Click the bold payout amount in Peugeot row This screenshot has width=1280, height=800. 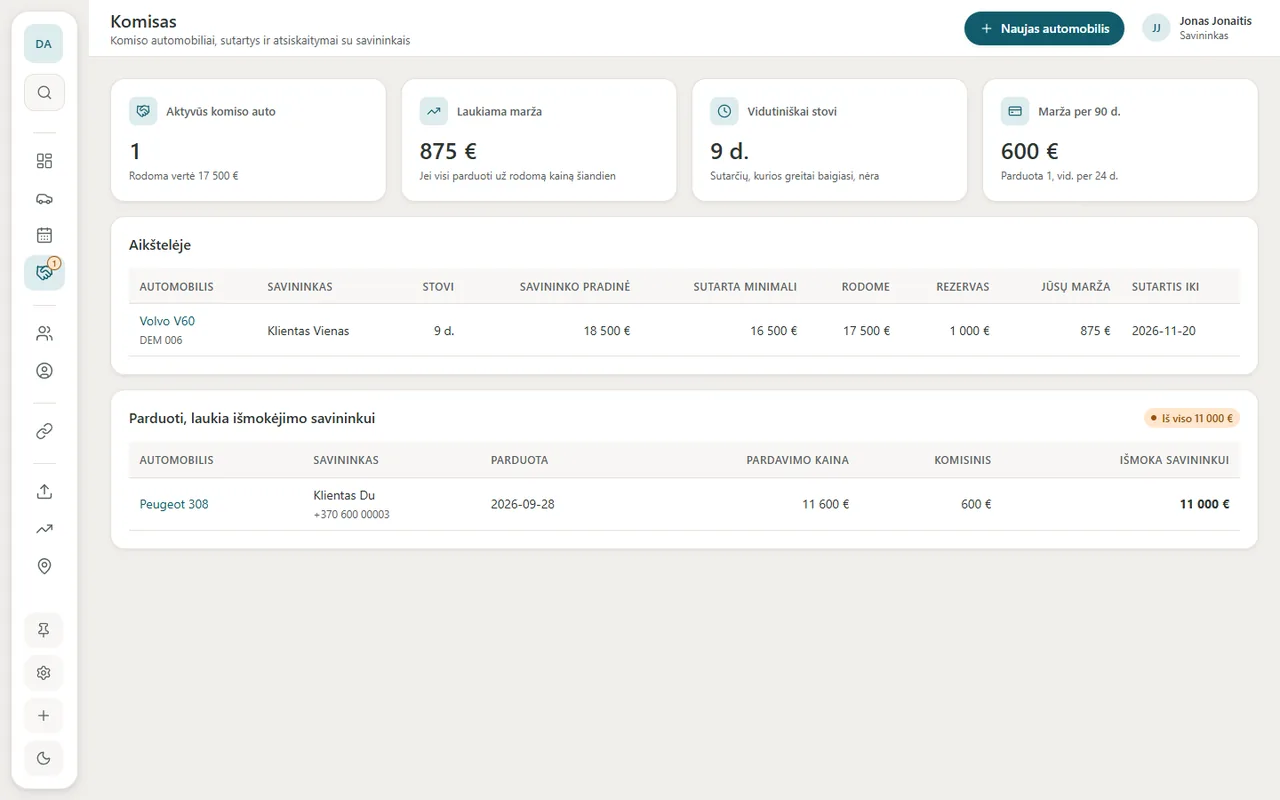[x=1204, y=504]
